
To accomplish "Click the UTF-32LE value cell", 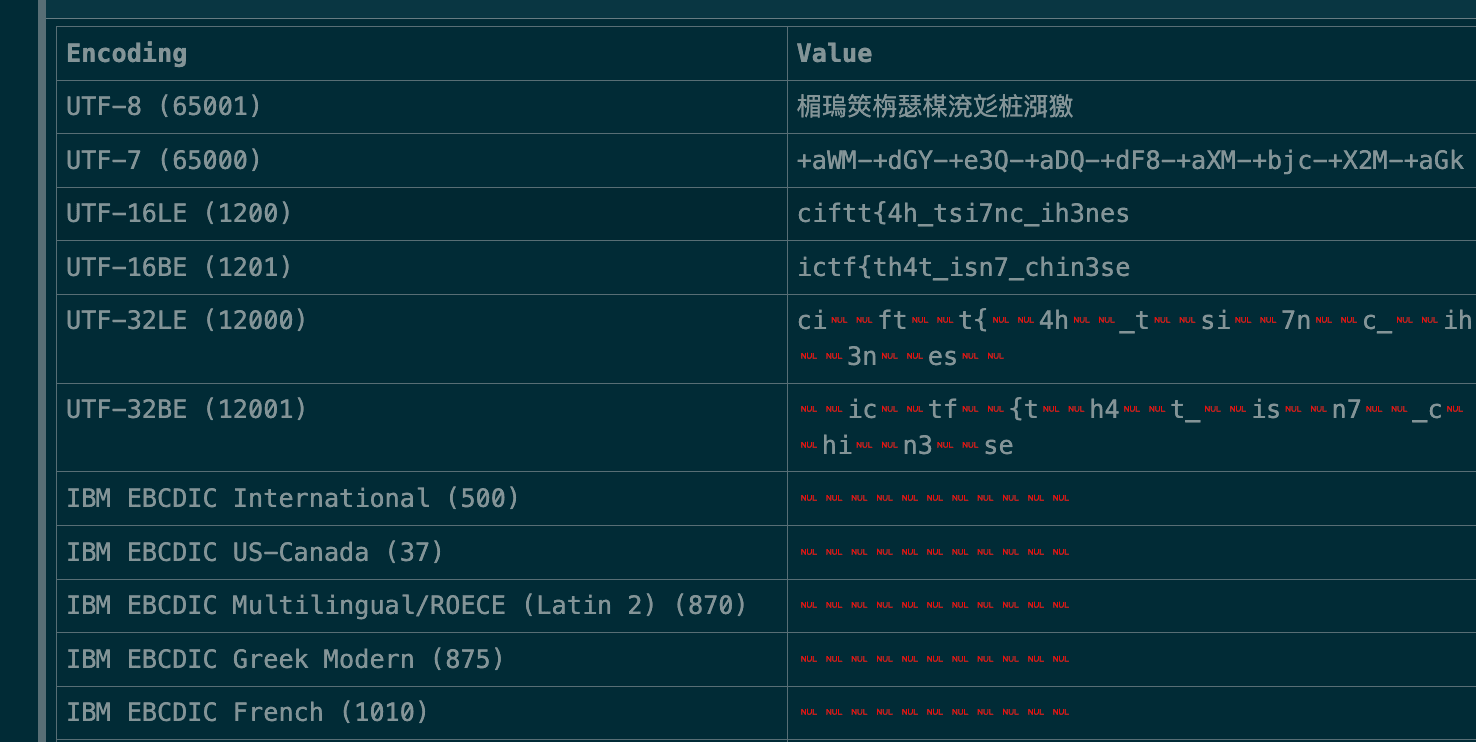I will pyautogui.click(x=1130, y=338).
